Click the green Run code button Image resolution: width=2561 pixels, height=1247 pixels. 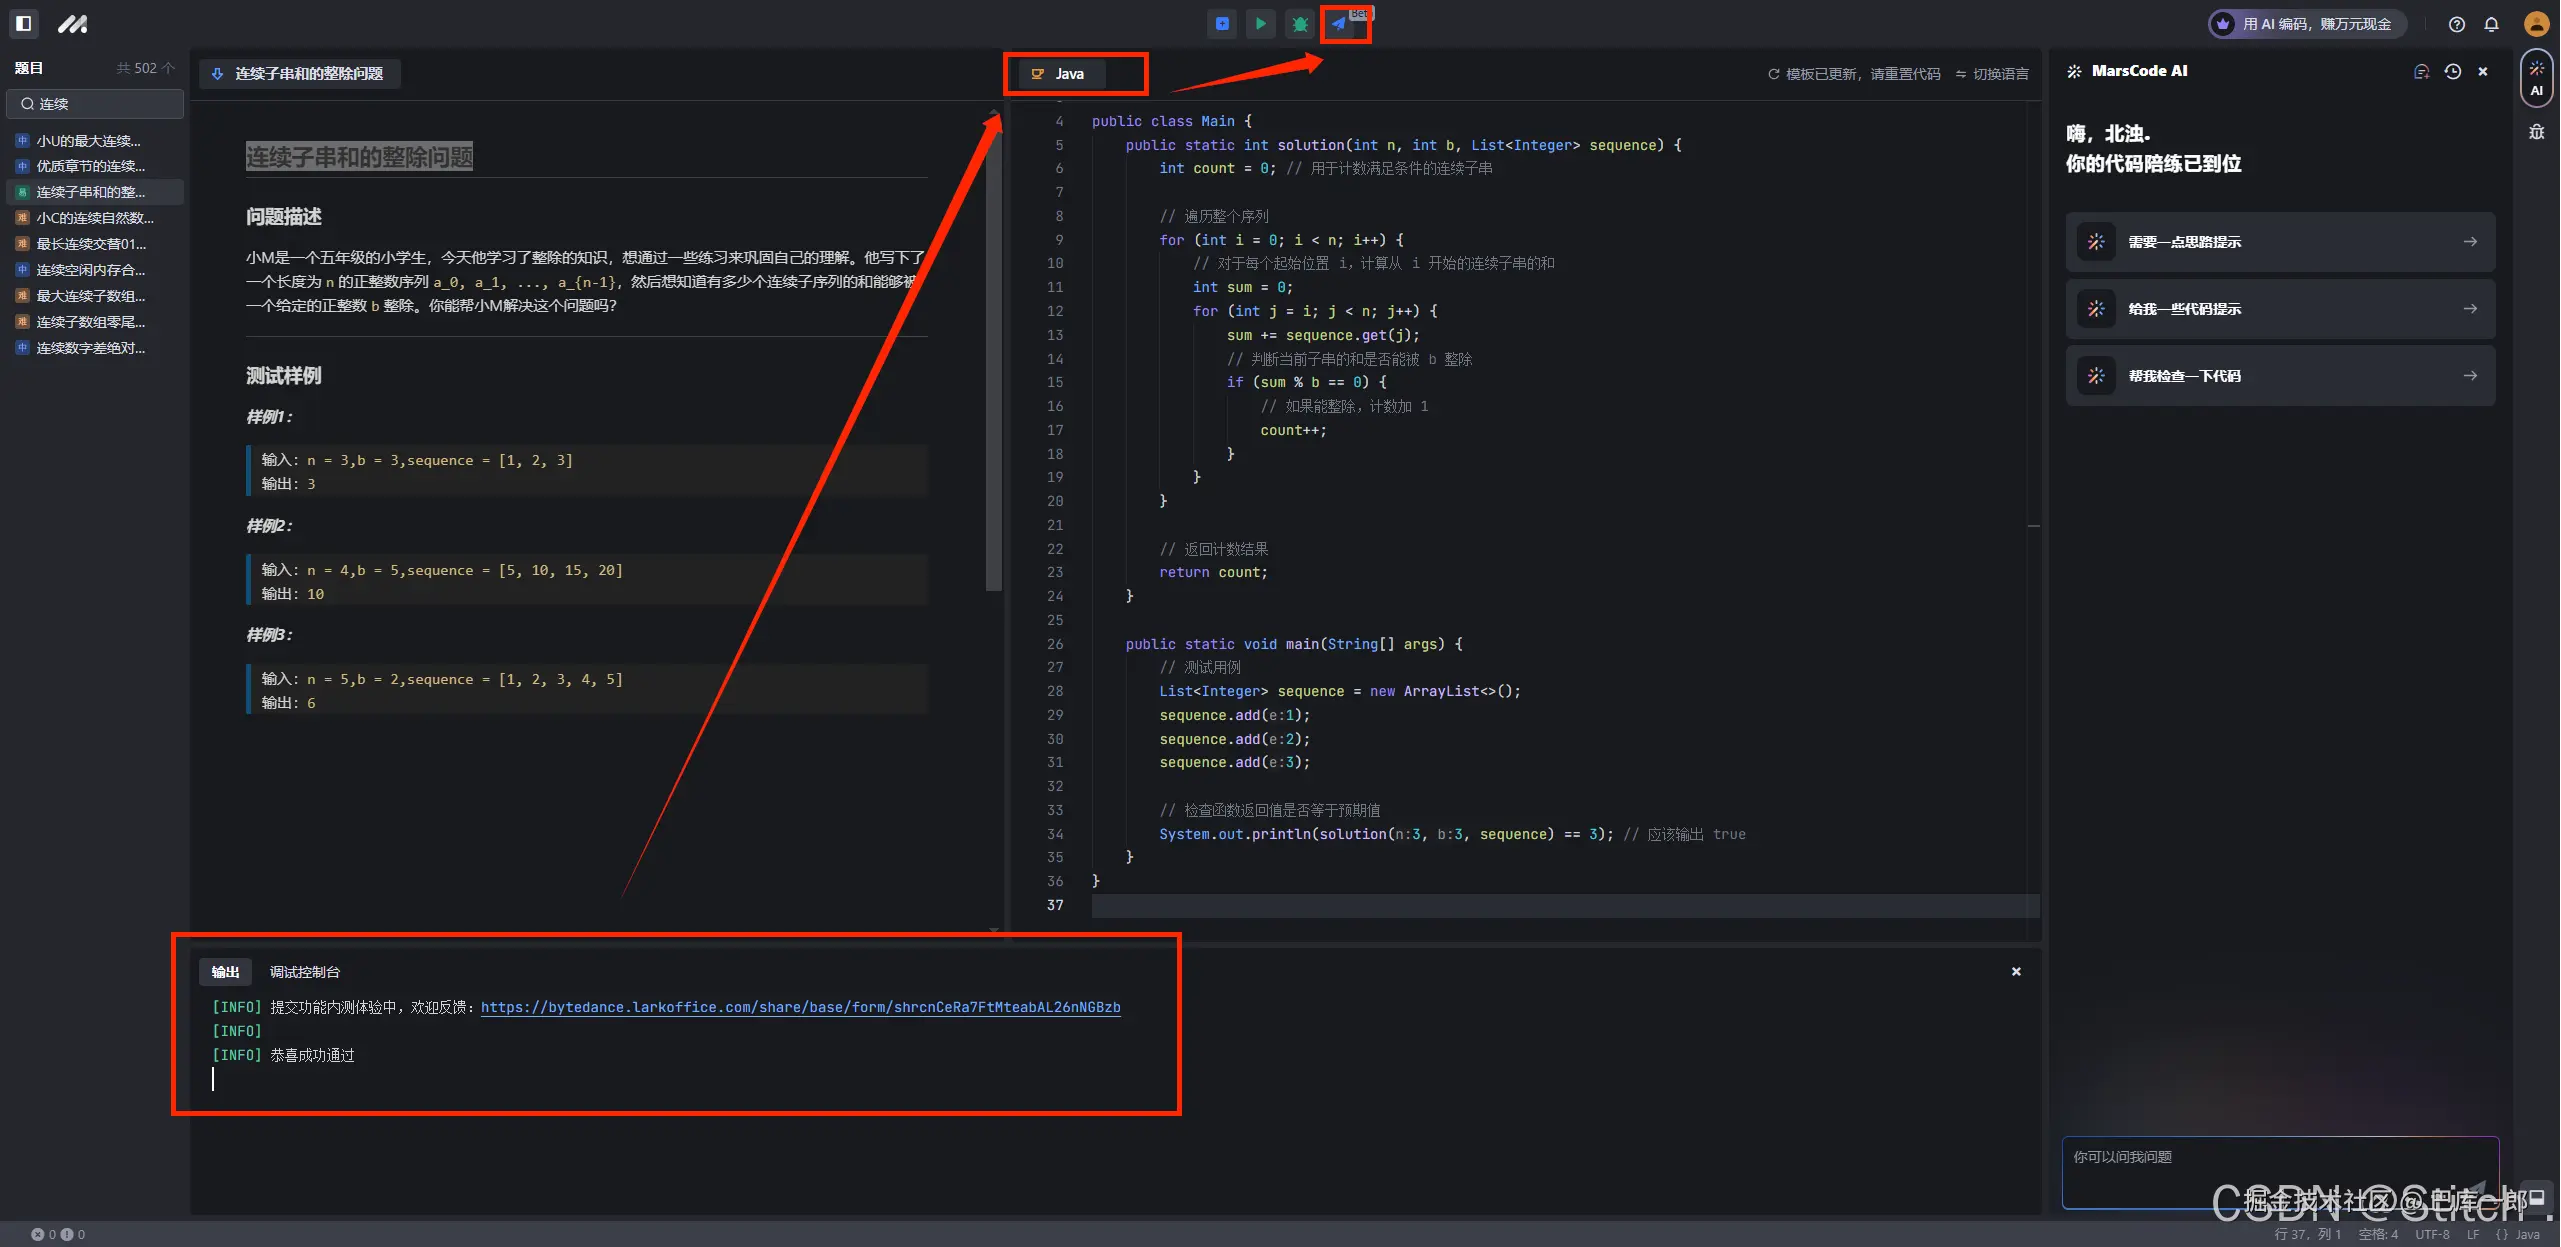[1260, 24]
